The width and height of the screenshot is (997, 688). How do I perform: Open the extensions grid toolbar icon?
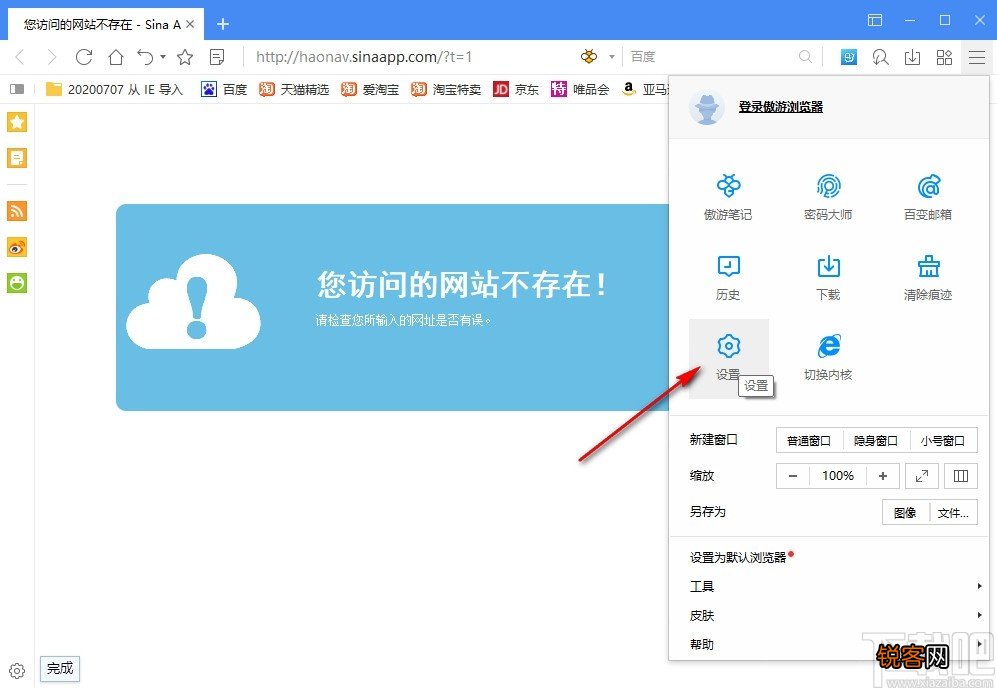[x=944, y=57]
